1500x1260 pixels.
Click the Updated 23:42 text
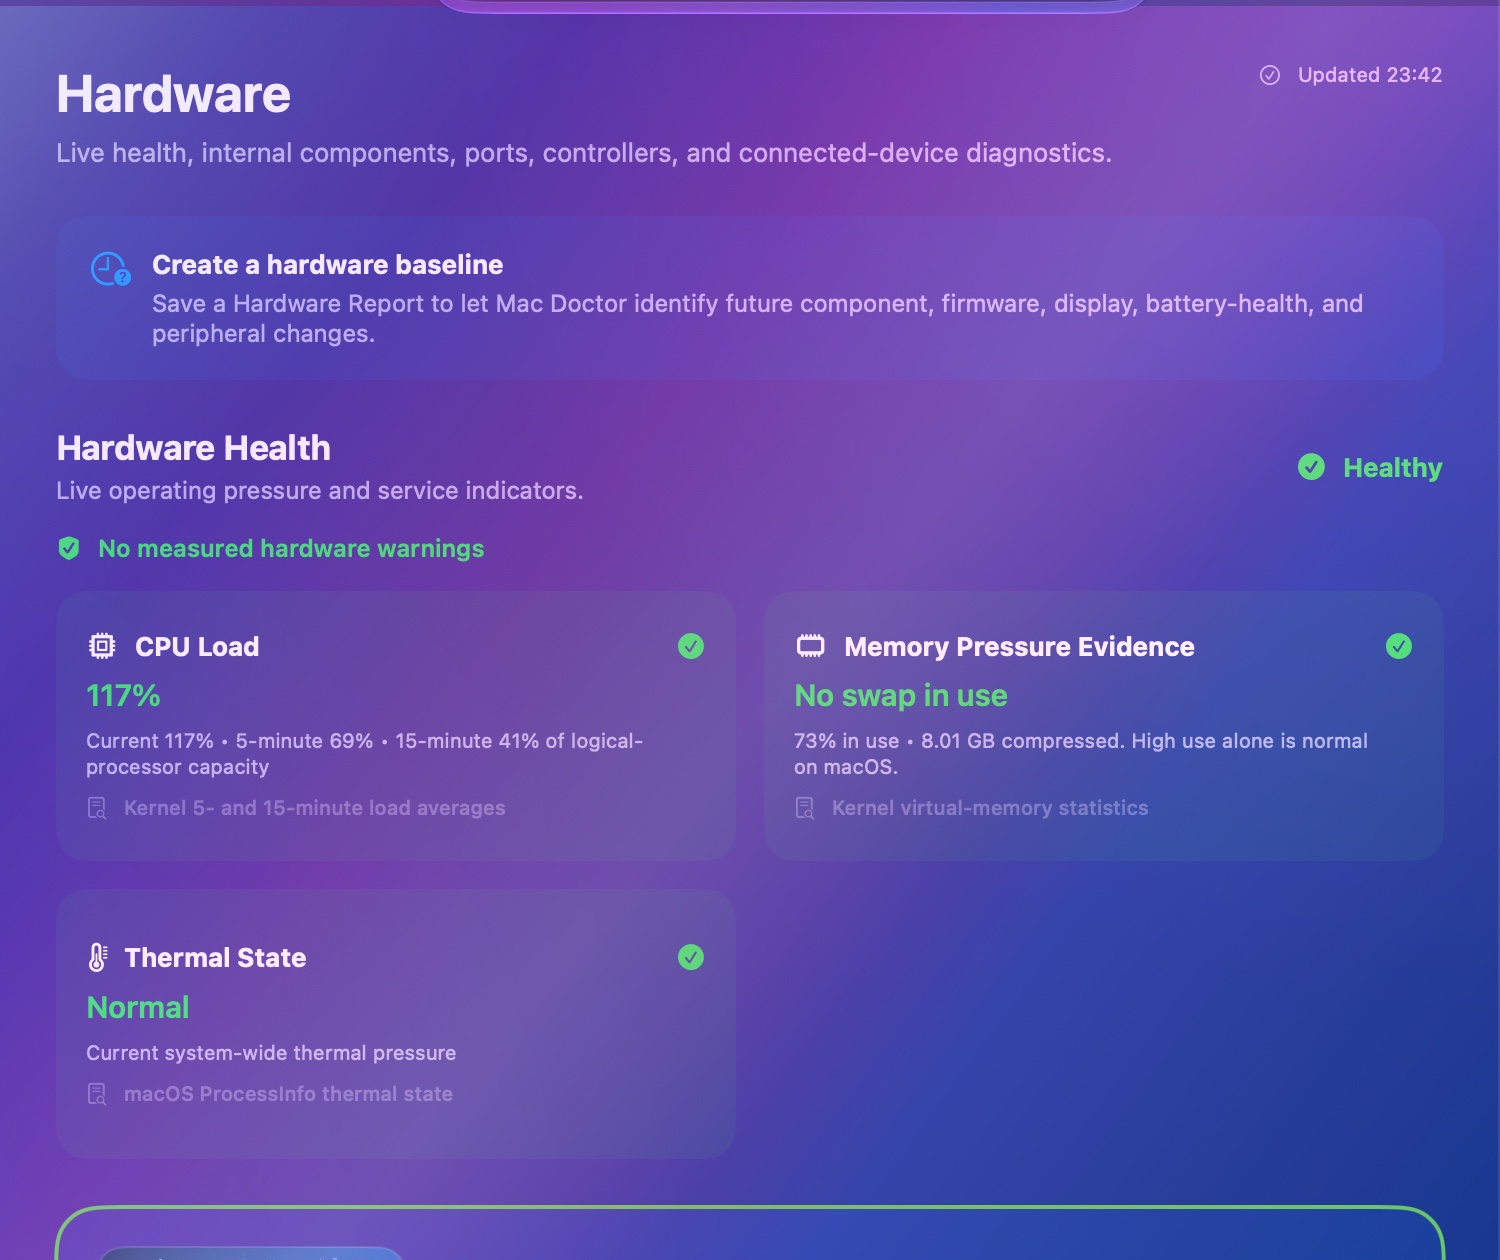(x=1370, y=75)
